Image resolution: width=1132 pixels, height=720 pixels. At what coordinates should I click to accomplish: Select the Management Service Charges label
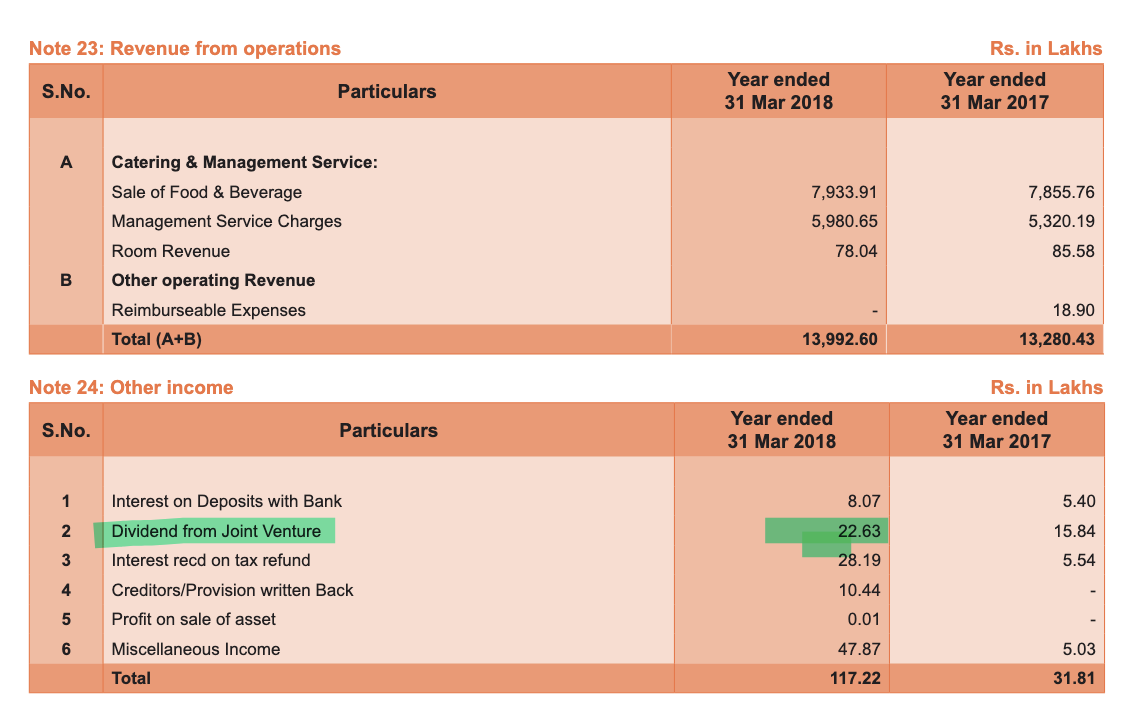(x=226, y=221)
